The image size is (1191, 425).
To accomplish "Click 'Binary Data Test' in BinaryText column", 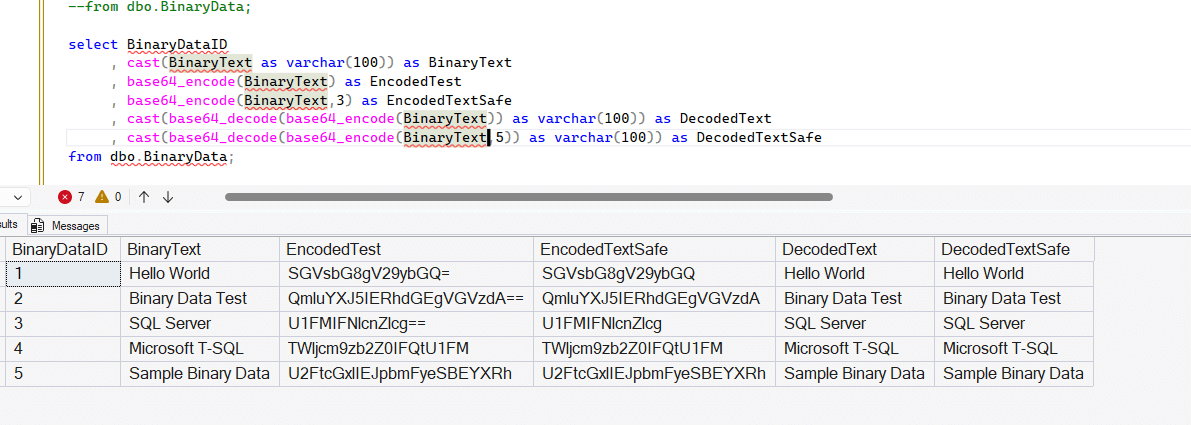I will pyautogui.click(x=200, y=299).
